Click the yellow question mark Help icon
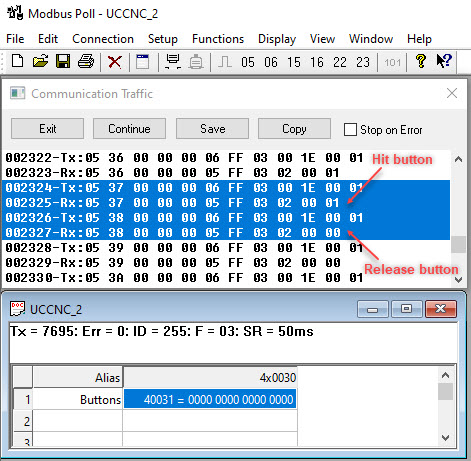This screenshot has width=471, height=461. tap(421, 62)
